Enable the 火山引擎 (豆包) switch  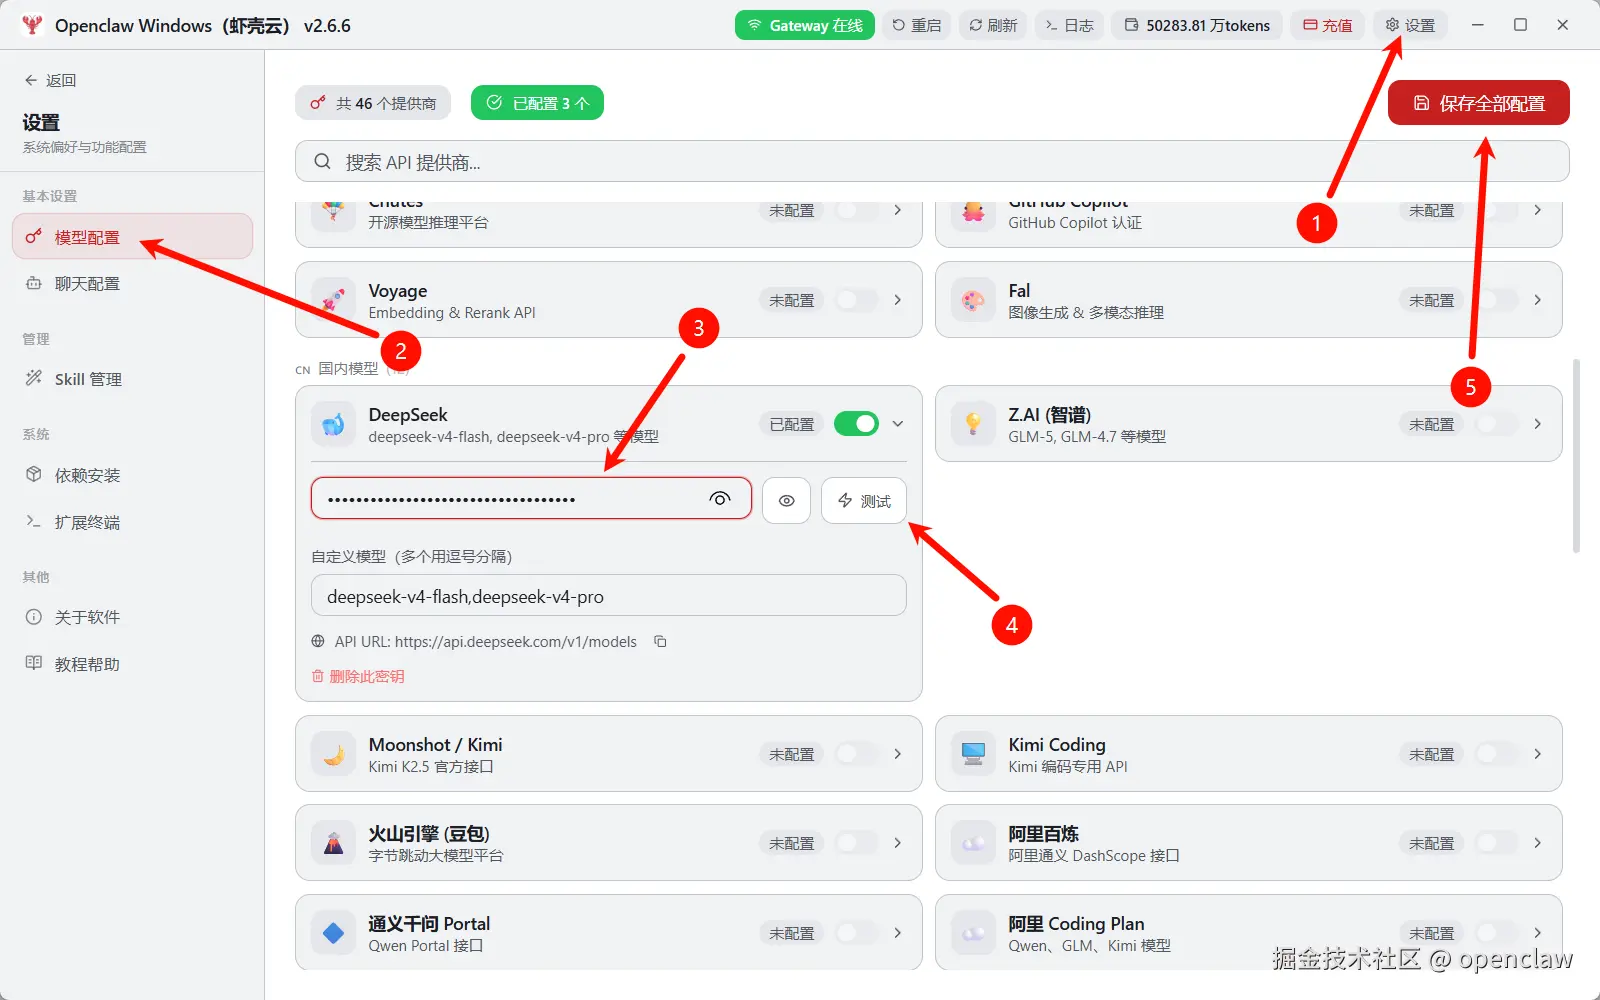[856, 843]
